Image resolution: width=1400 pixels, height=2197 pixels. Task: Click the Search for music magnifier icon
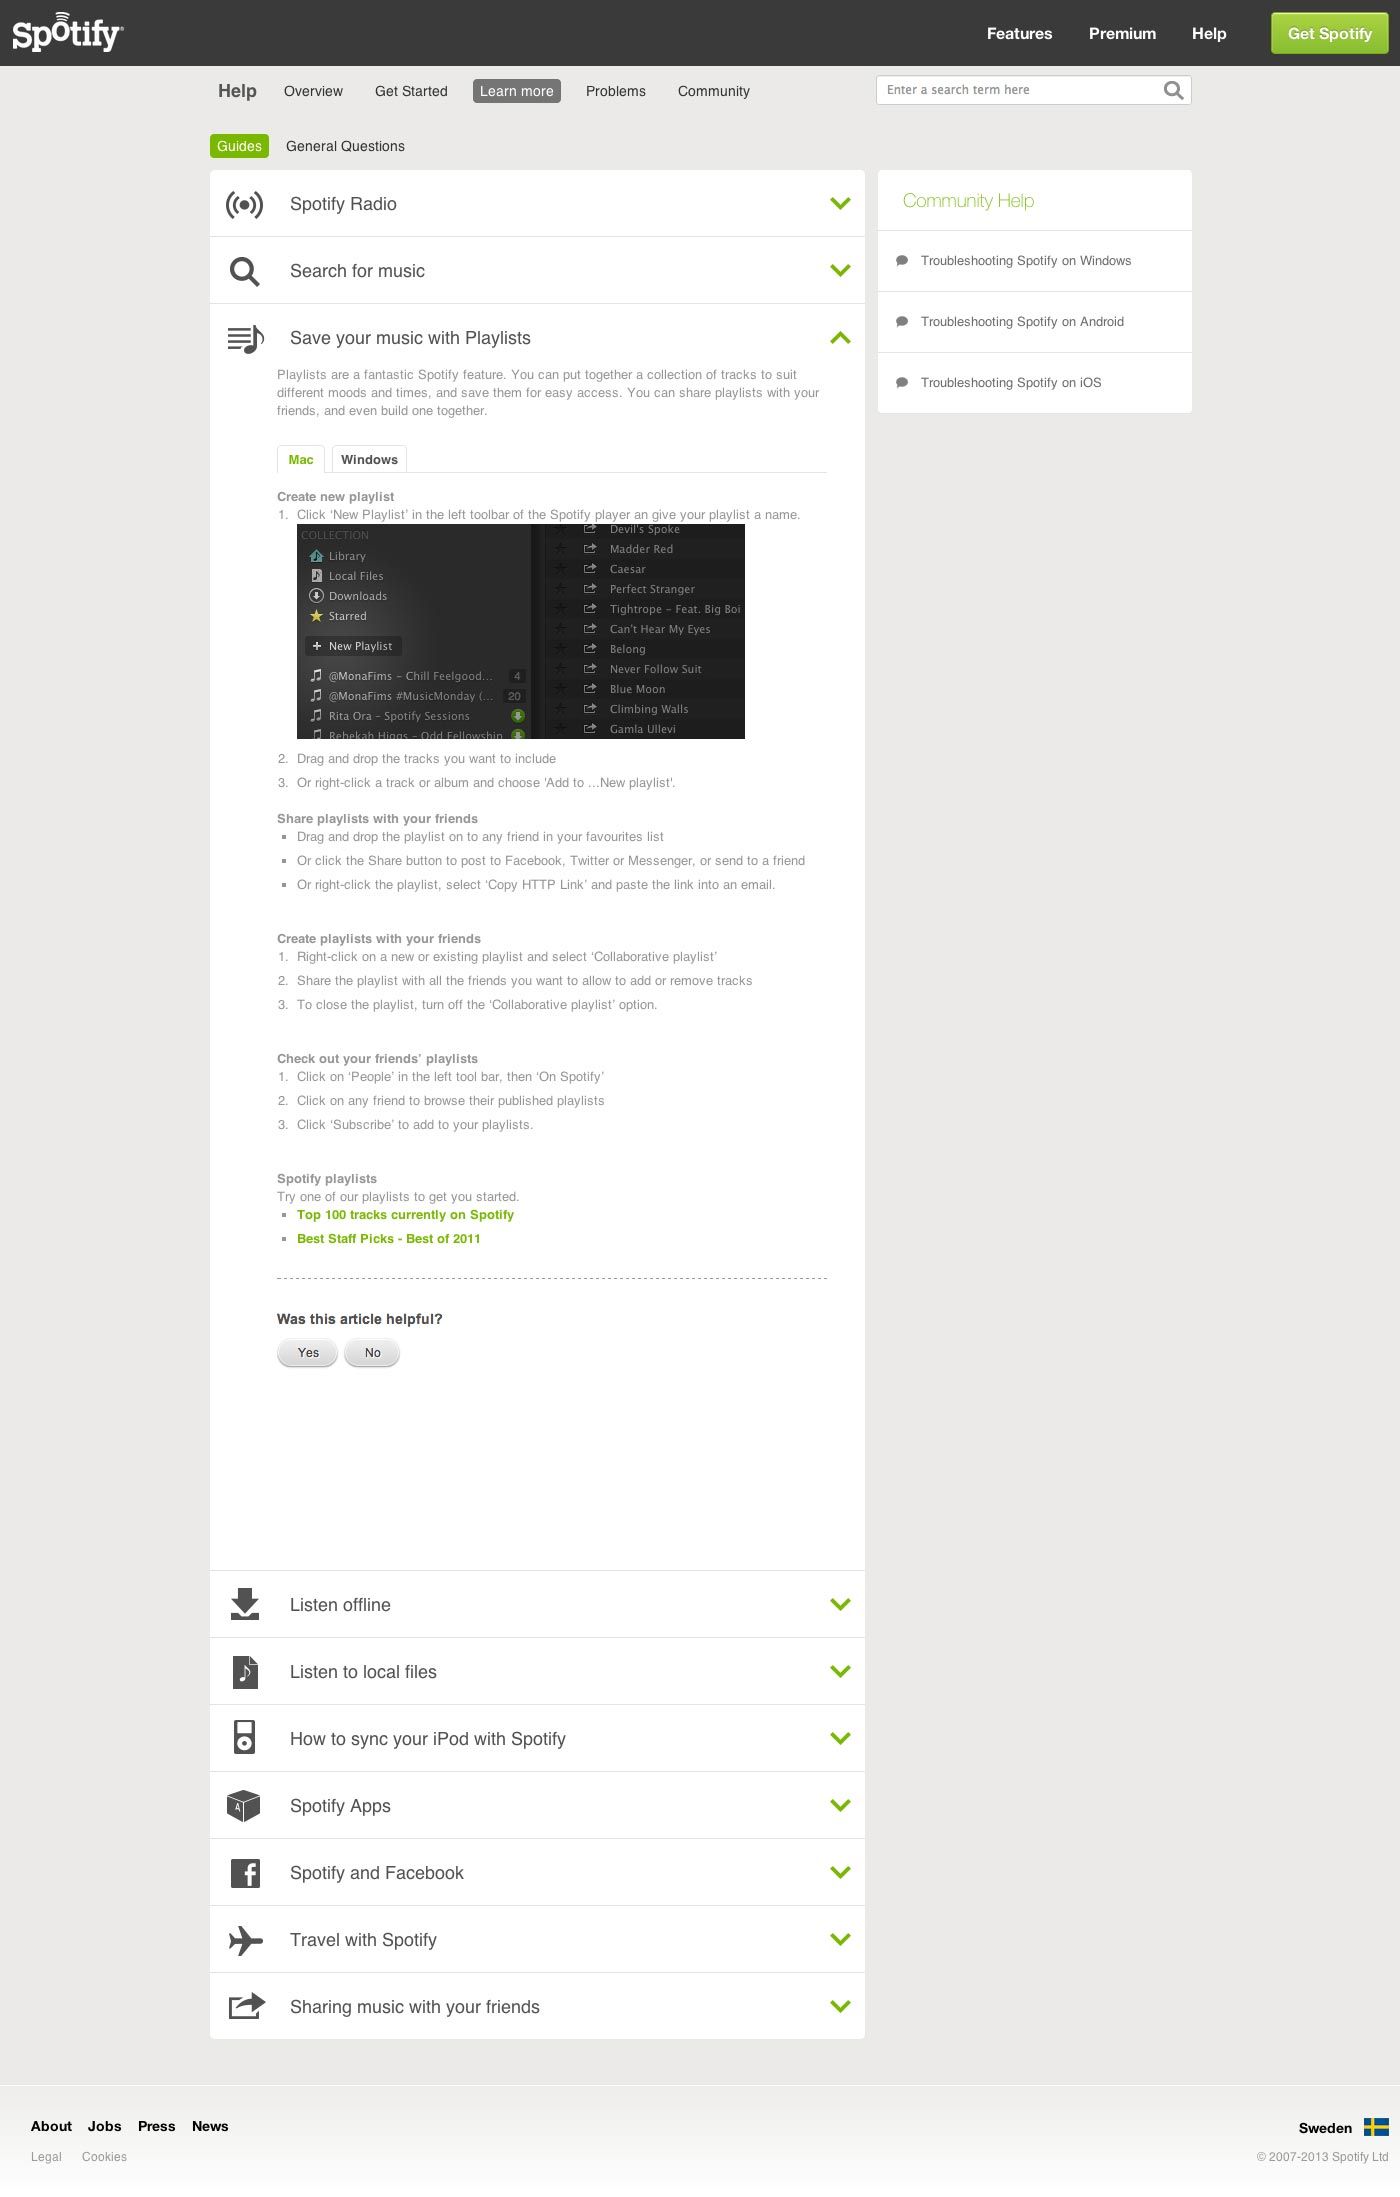(245, 271)
